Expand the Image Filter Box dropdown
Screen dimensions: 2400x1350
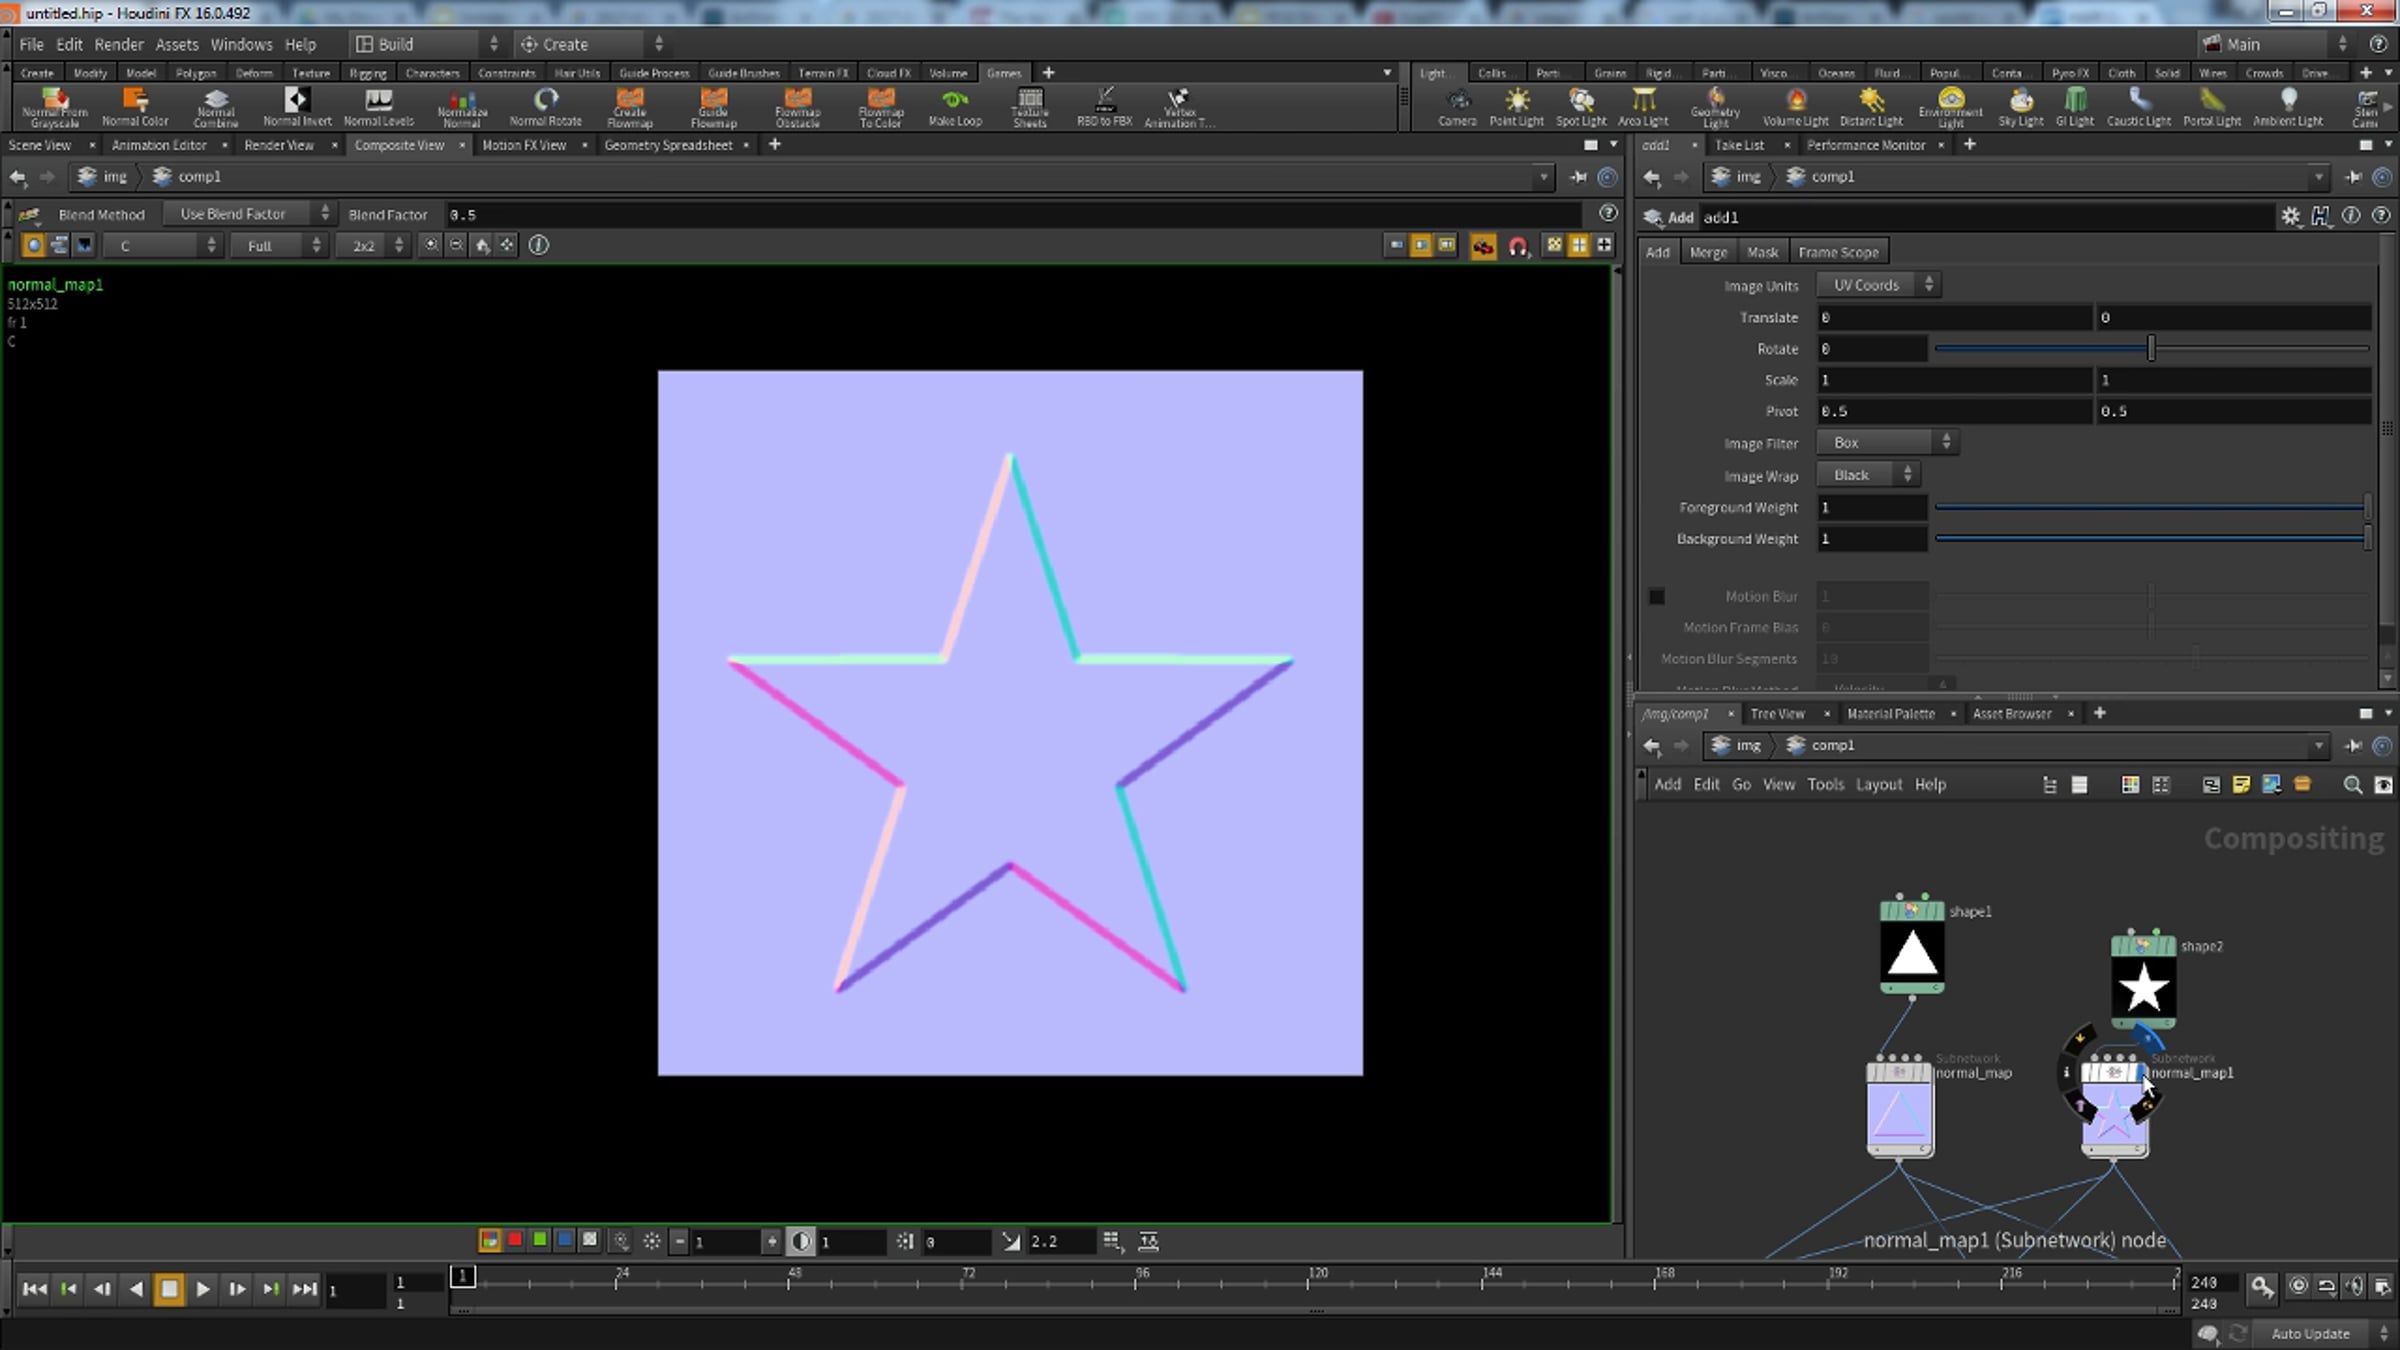[x=1886, y=442]
